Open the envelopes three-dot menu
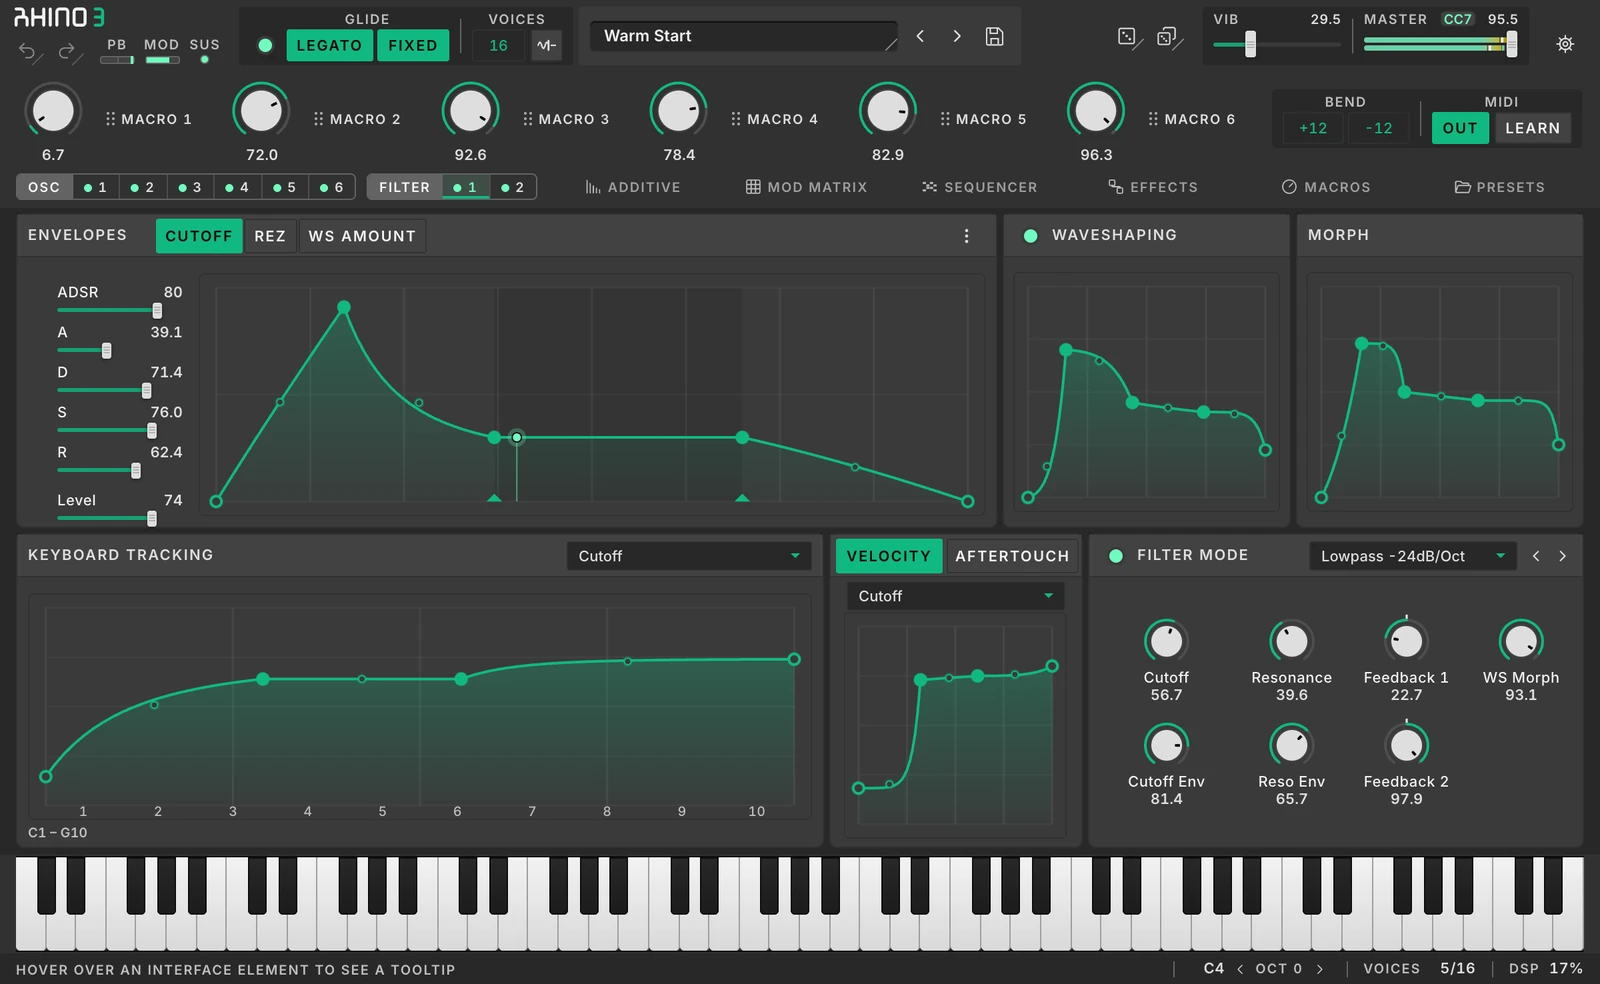Screen dimensions: 1600x984 [966, 236]
